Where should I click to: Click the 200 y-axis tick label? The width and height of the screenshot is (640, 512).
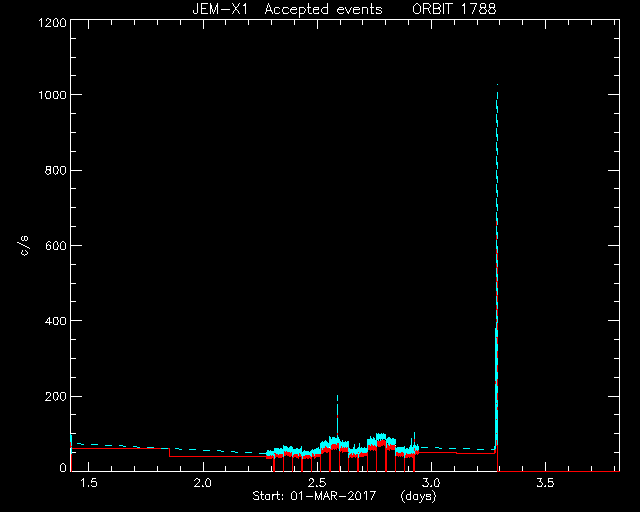56,397
